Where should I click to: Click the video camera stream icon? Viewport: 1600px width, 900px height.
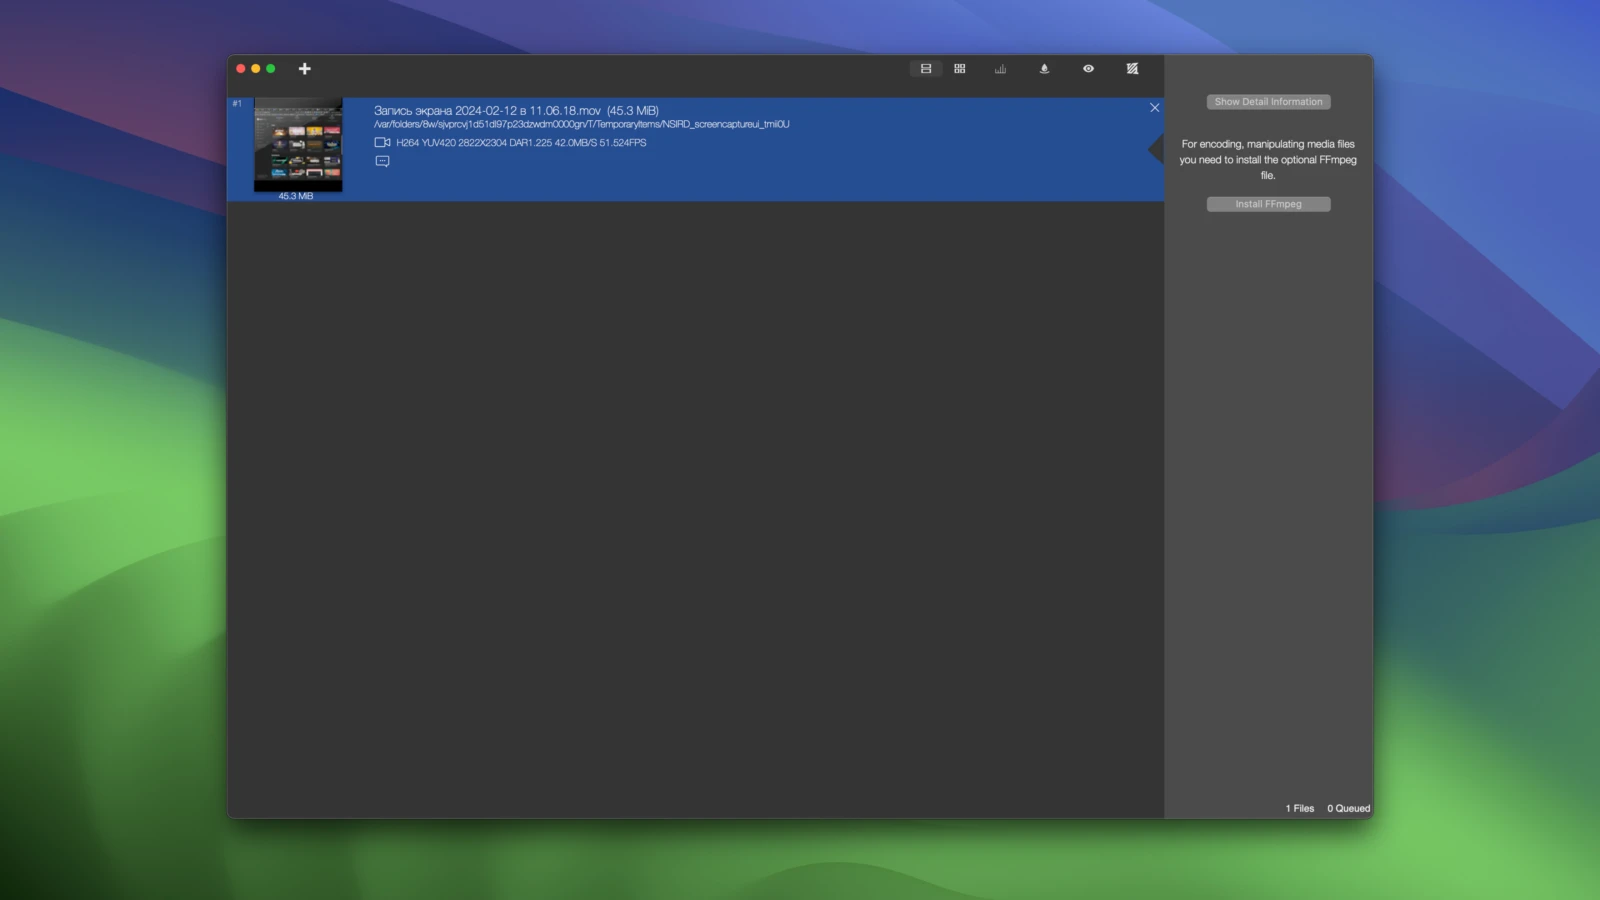(382, 143)
